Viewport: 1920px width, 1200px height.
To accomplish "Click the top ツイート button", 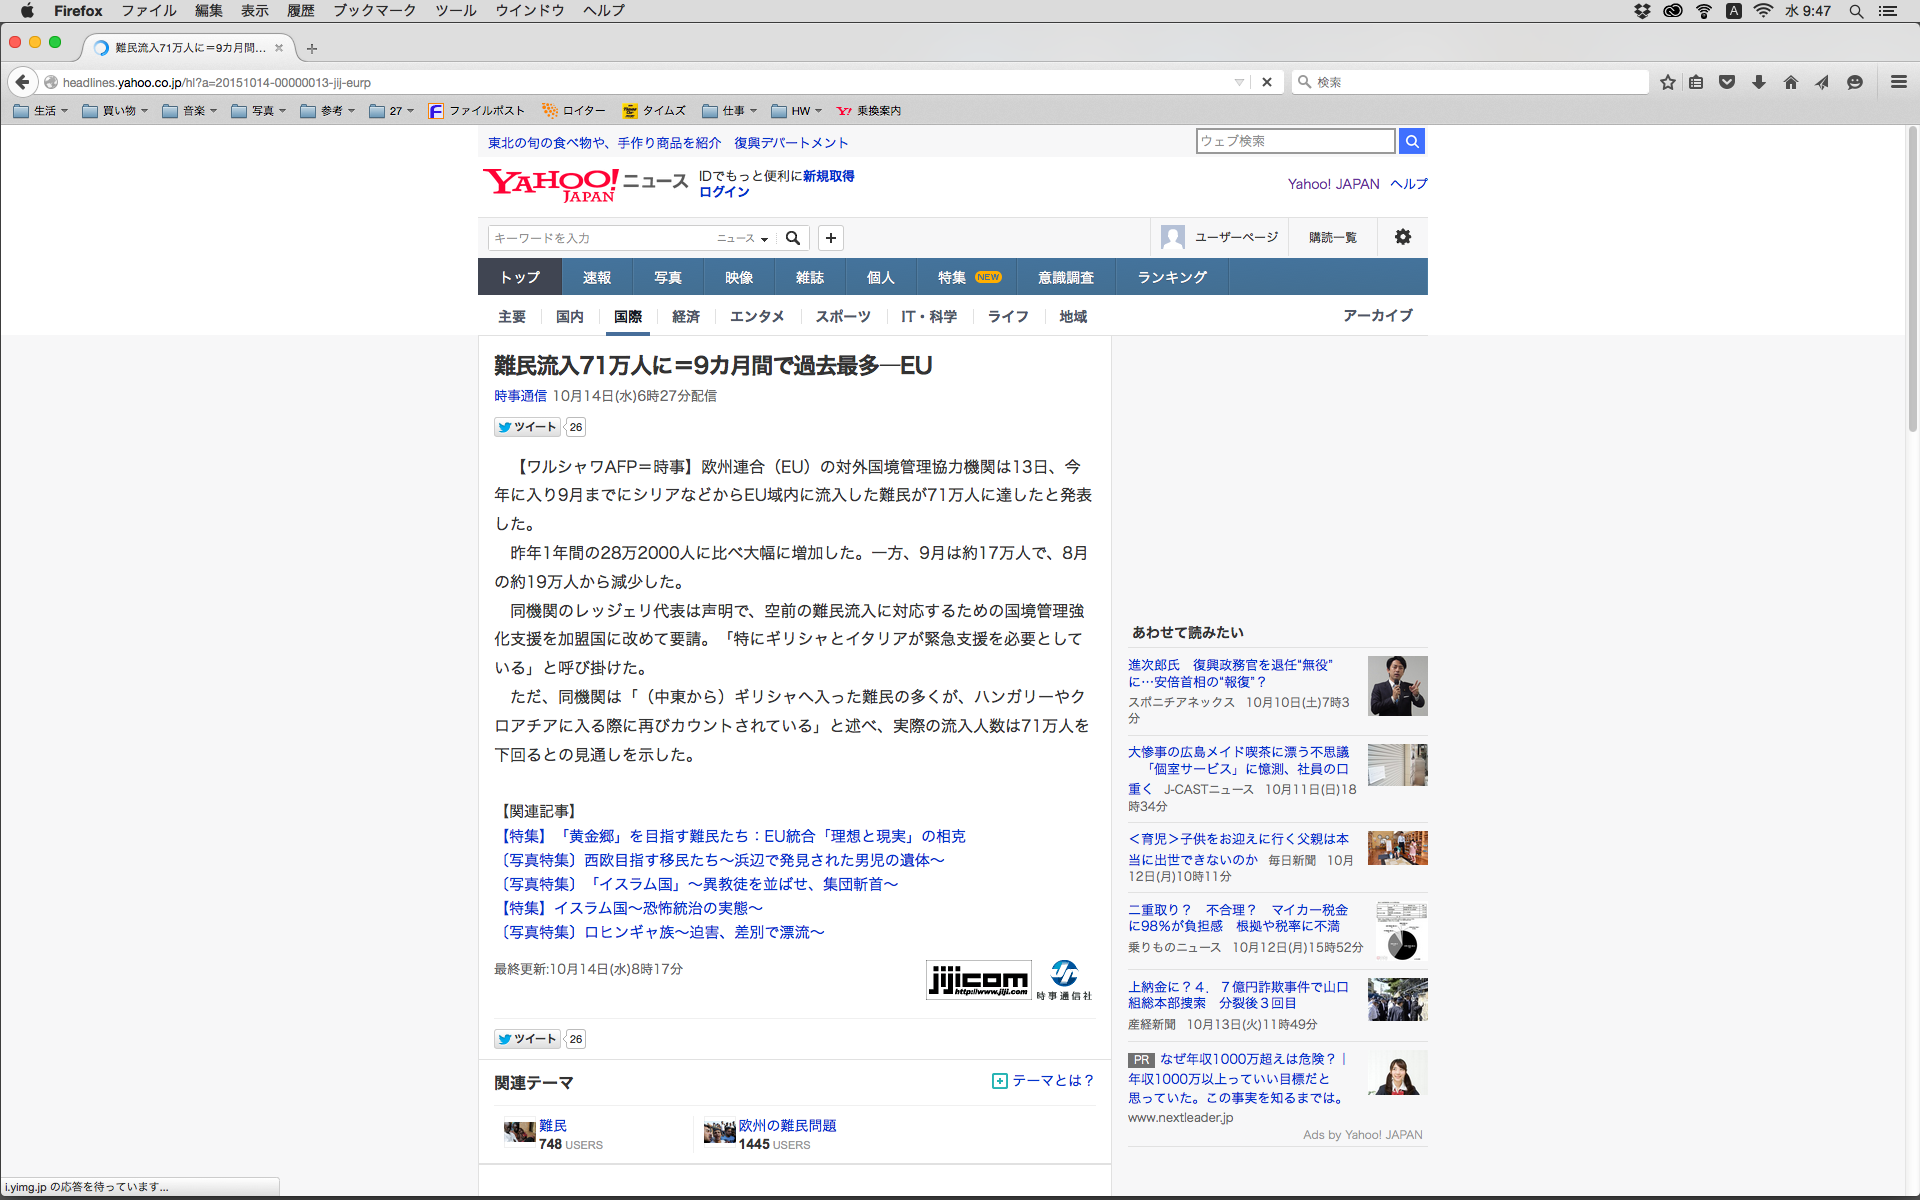I will [527, 427].
